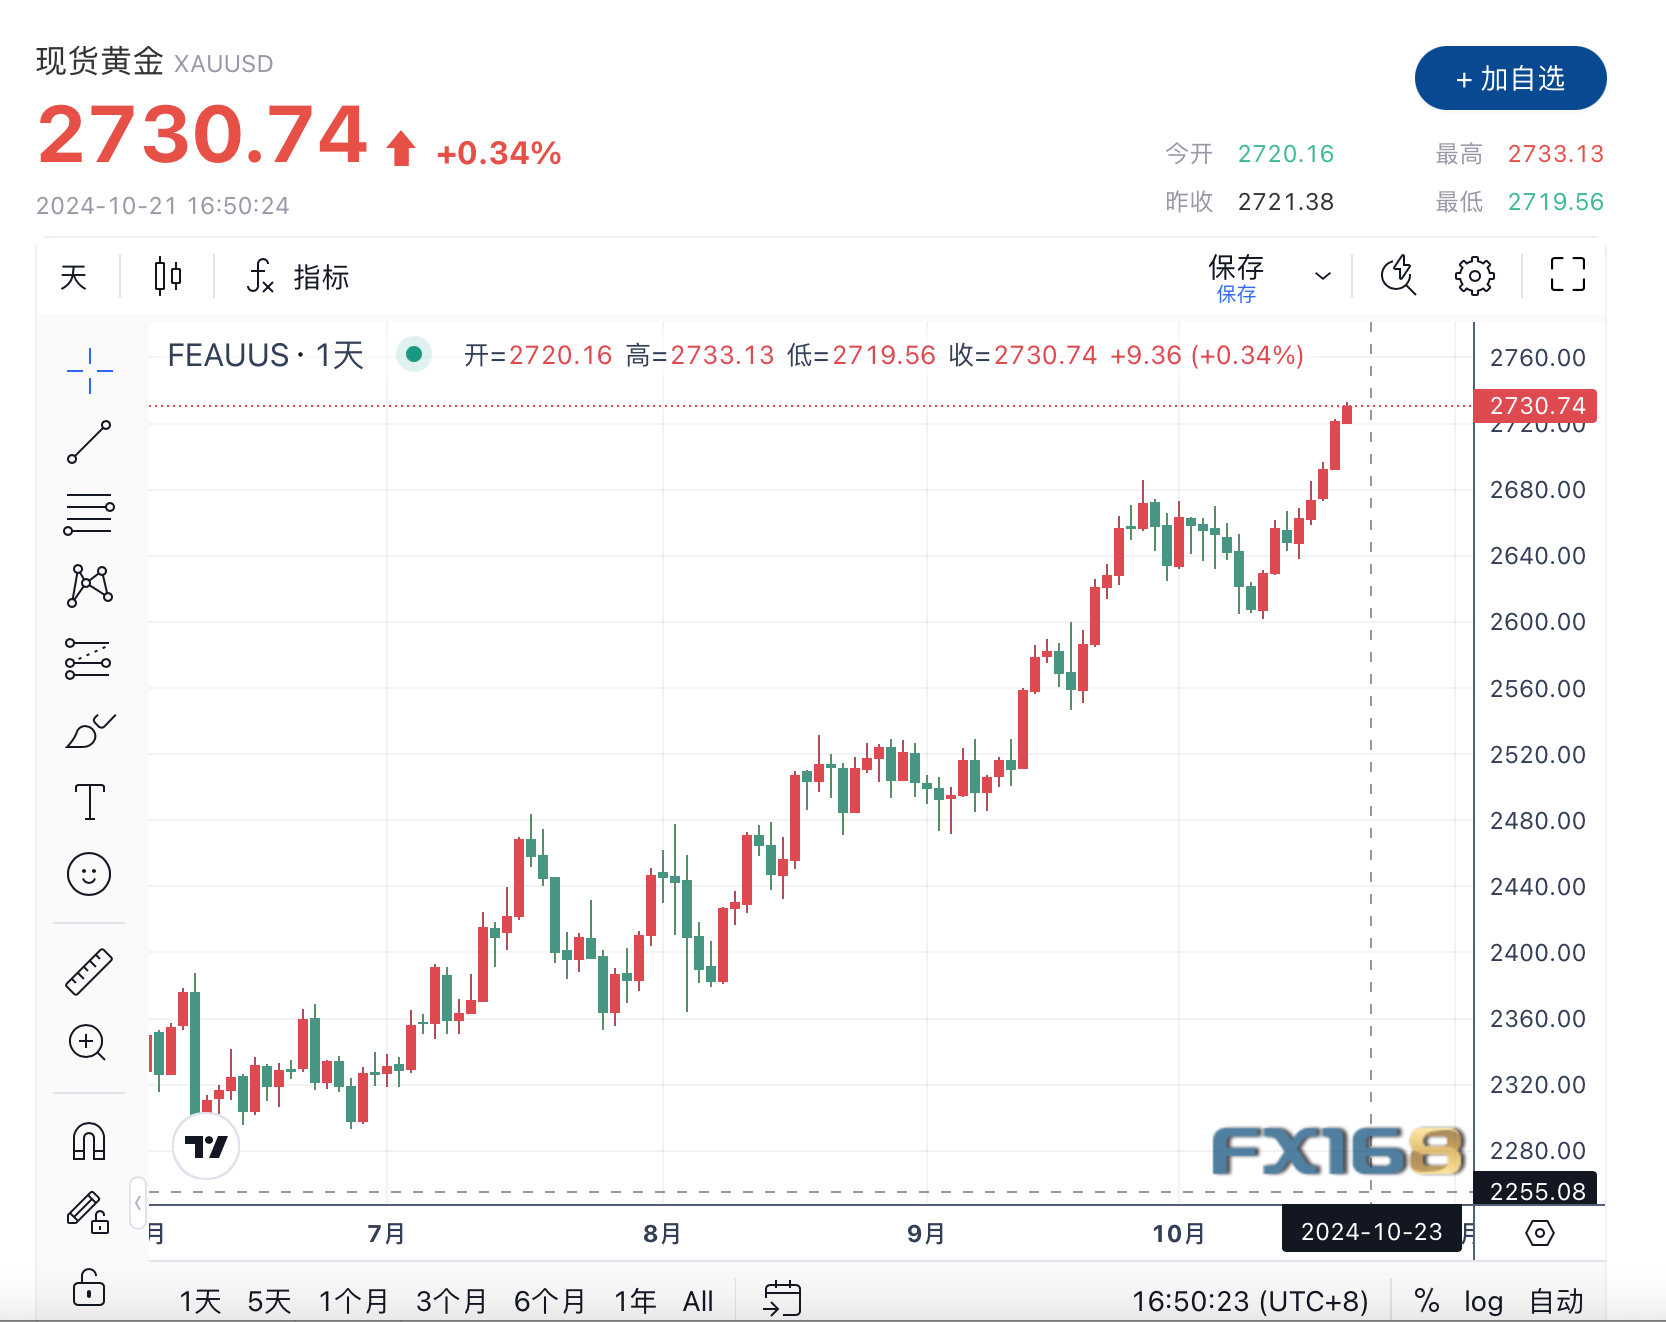The width and height of the screenshot is (1666, 1322).
Task: Open the horizontal lines fib tool
Action: 89,514
